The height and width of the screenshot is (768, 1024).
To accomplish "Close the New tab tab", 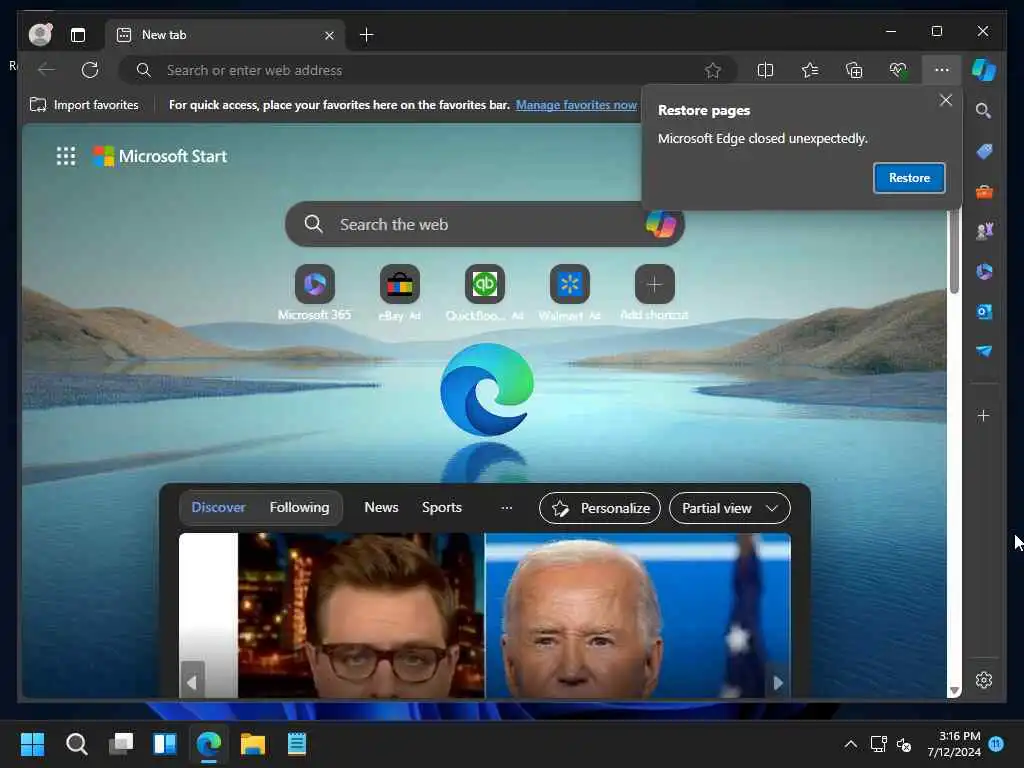I will 329,35.
